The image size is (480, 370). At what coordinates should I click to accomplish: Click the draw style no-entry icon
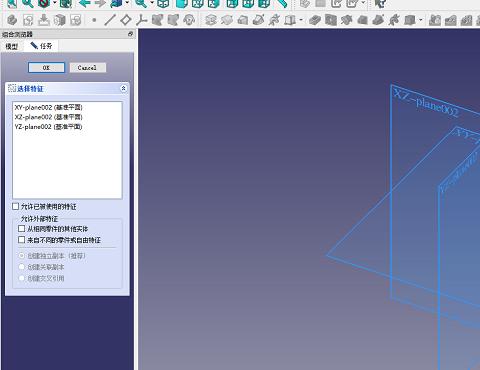coord(44,3)
